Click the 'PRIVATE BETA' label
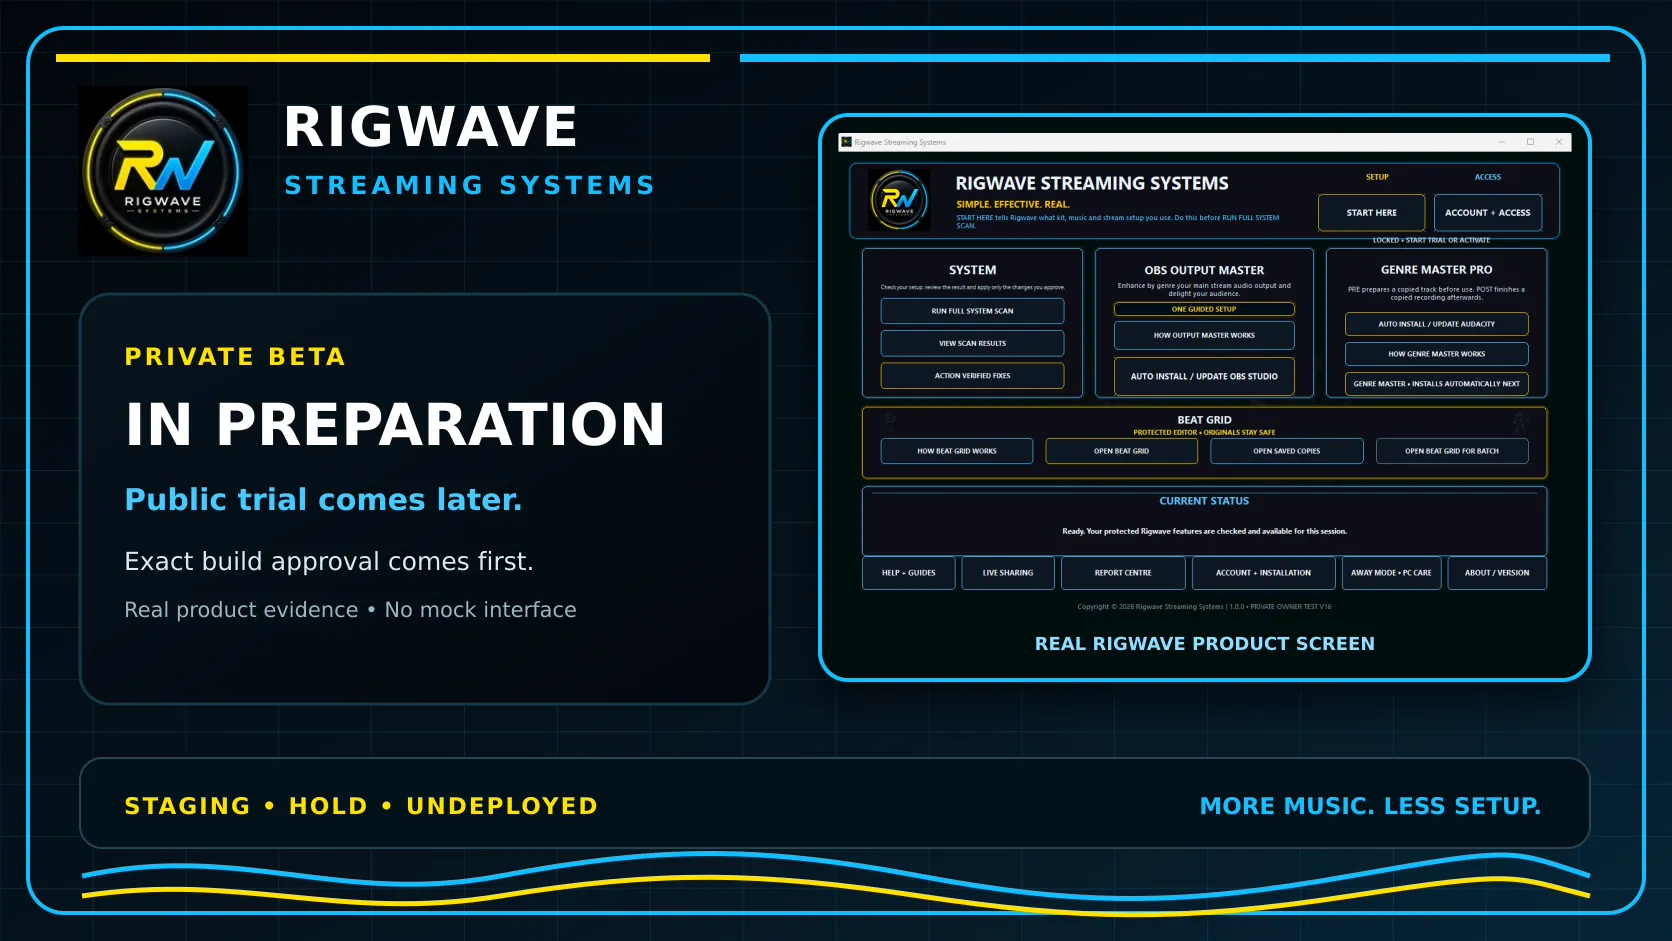Screen dimensions: 1672x941 tap(235, 357)
